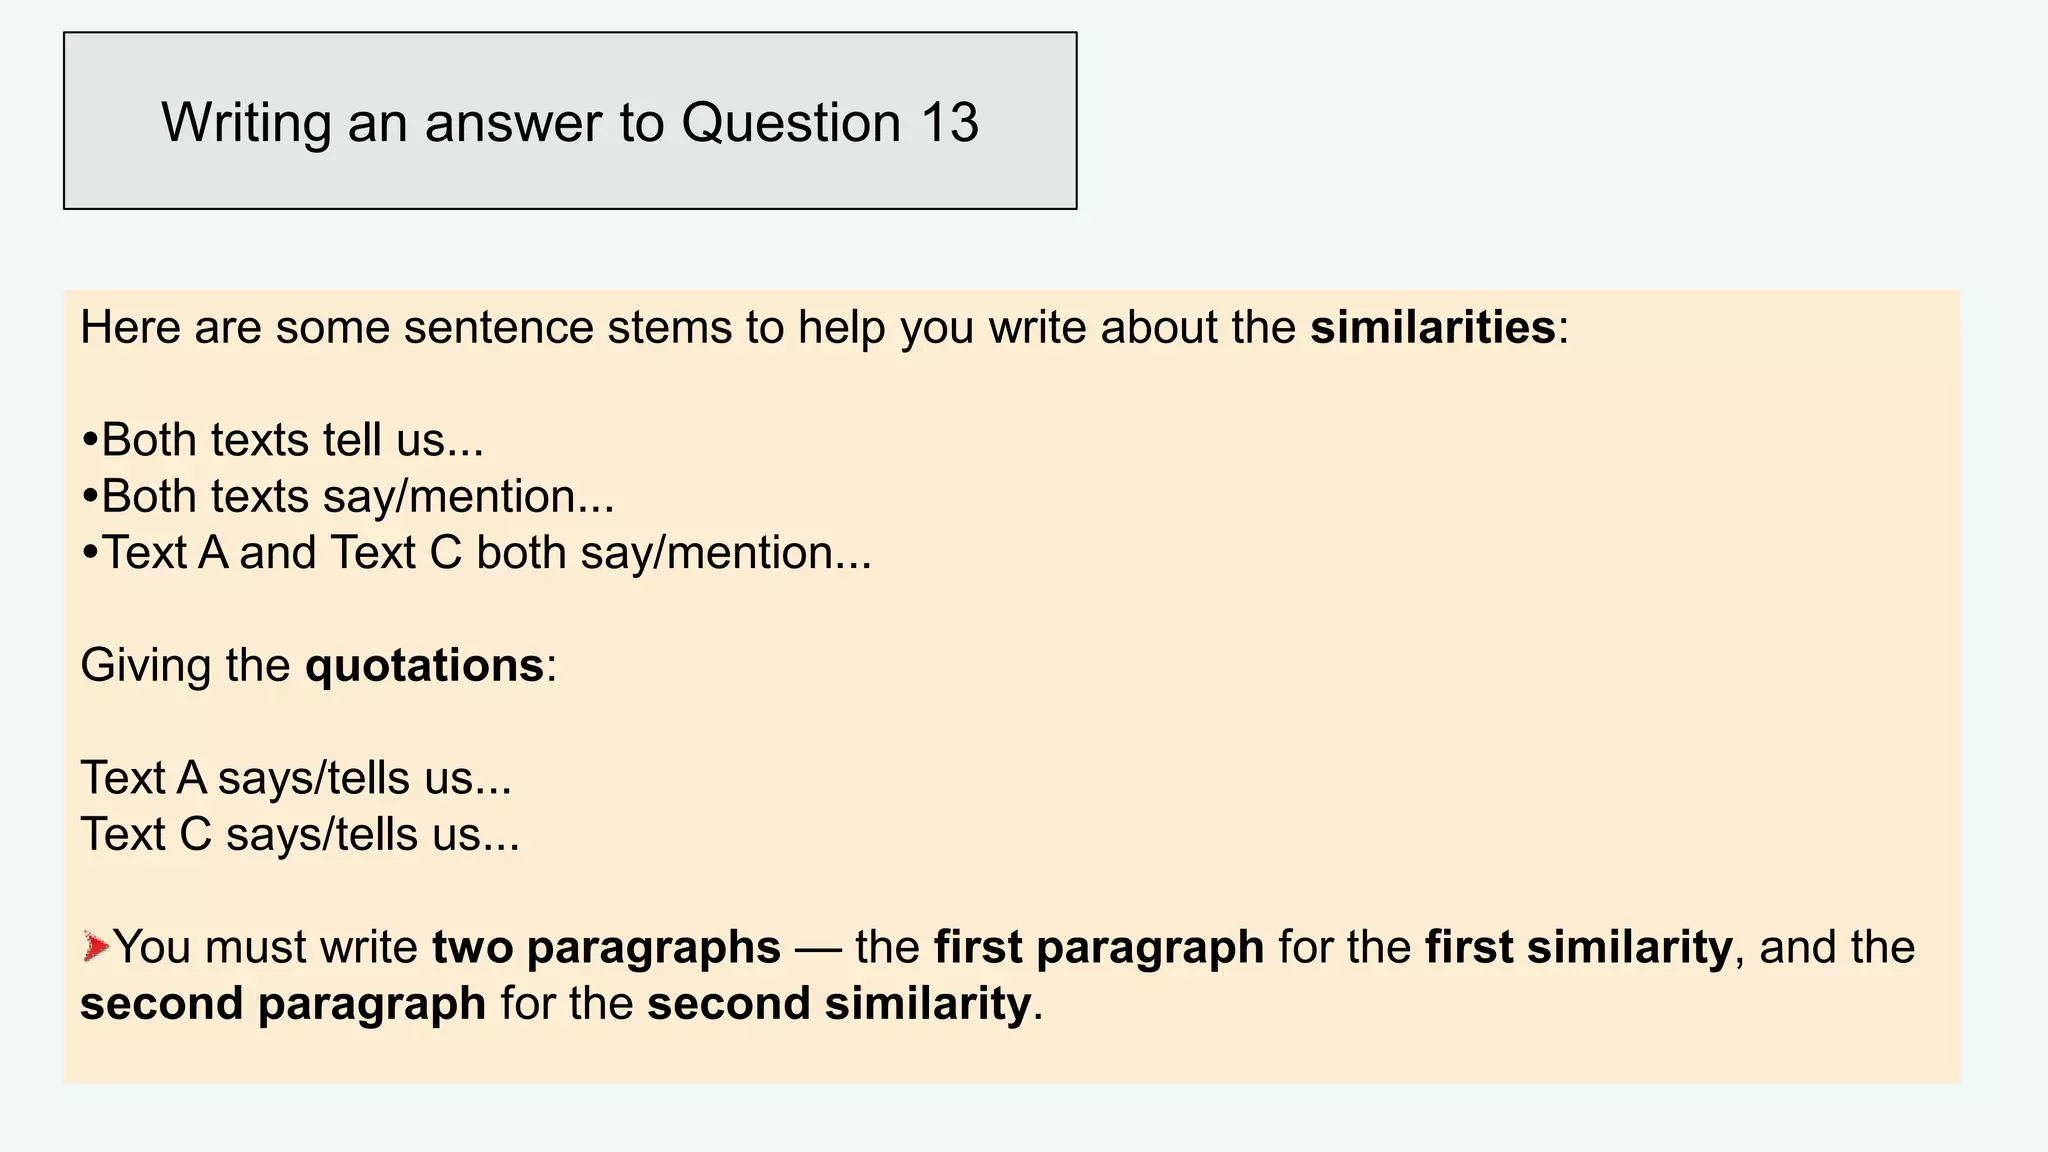
Task: Click 'You must write' after the red arrow
Action: (x=266, y=947)
